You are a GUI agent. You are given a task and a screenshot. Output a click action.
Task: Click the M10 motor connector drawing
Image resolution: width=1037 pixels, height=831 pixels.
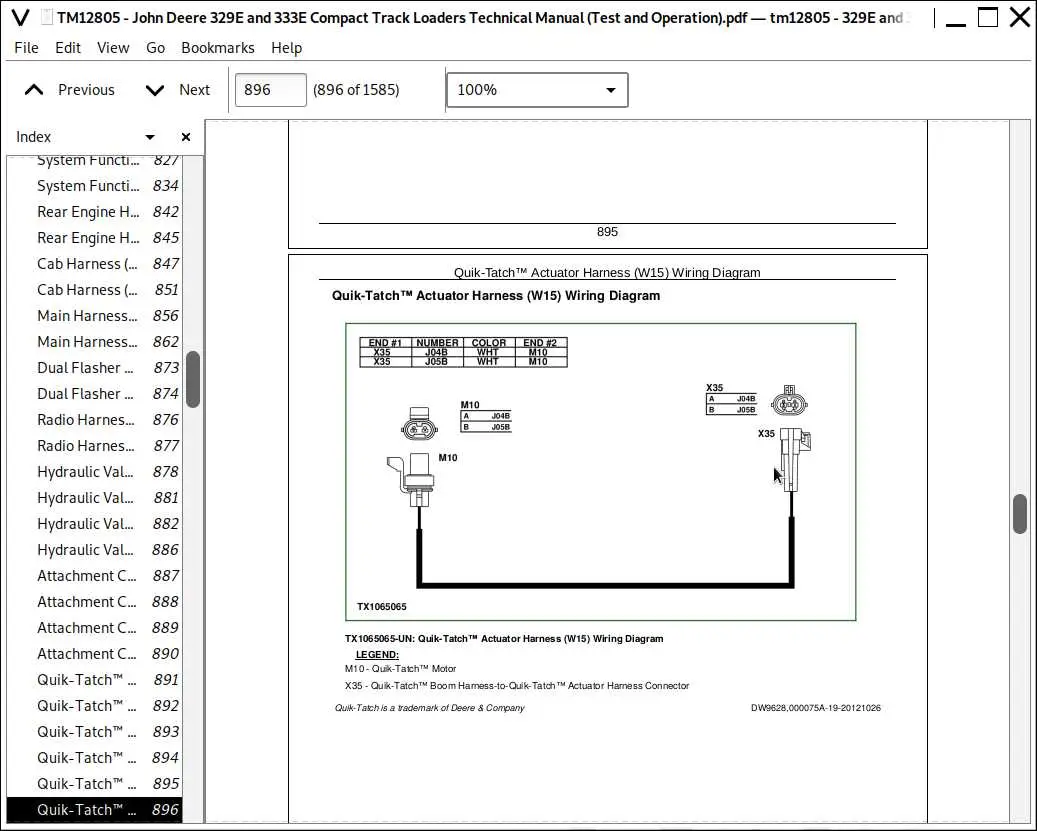click(x=412, y=481)
